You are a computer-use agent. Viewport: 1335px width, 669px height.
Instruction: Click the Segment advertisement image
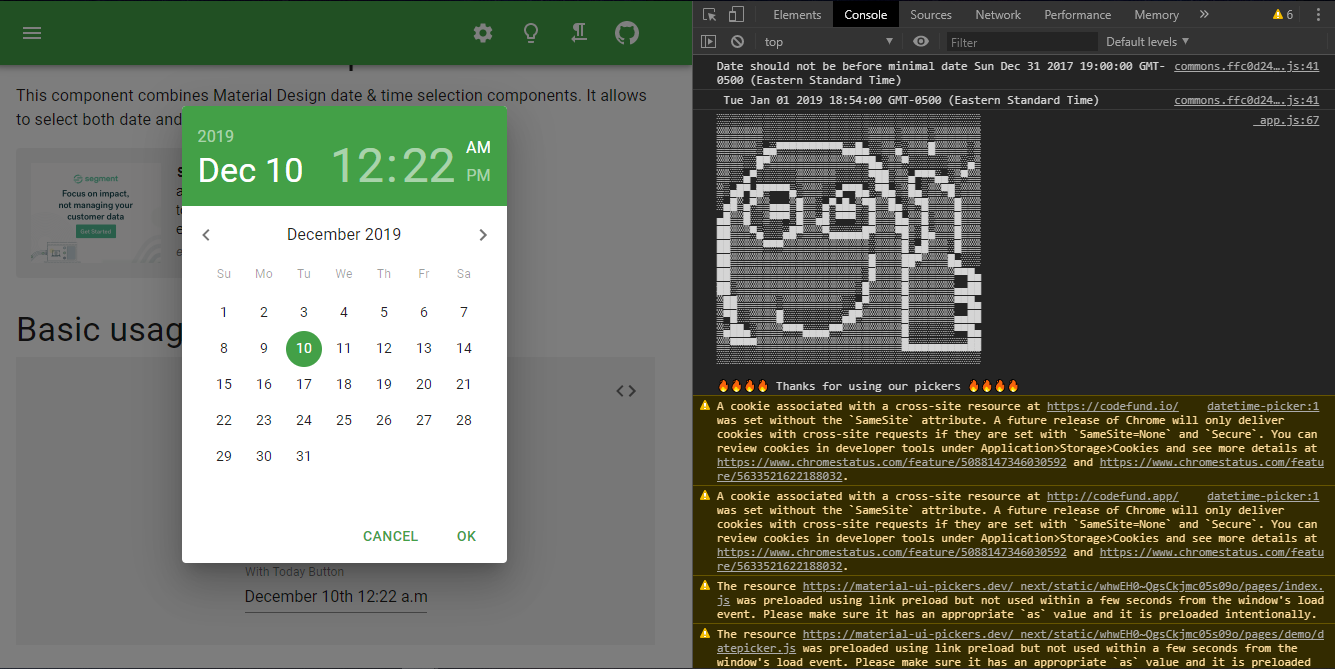tap(97, 214)
